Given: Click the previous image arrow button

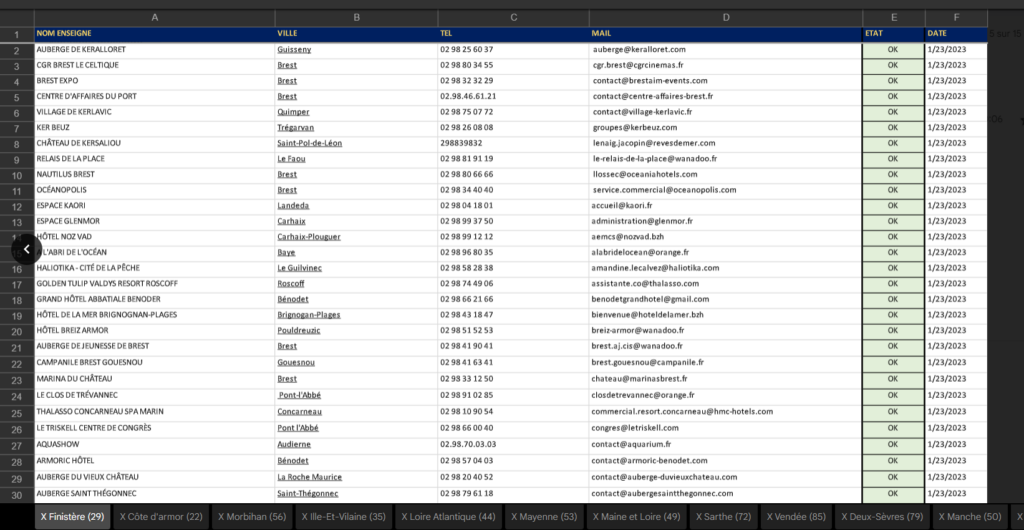Looking at the screenshot, I should point(26,249).
